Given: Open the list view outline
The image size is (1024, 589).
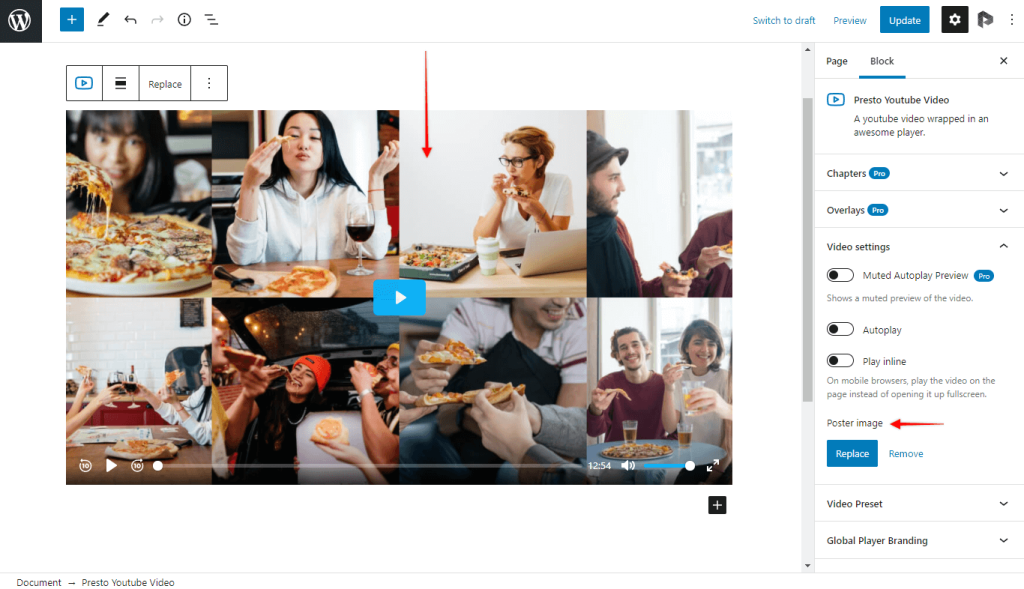Looking at the screenshot, I should coord(211,20).
